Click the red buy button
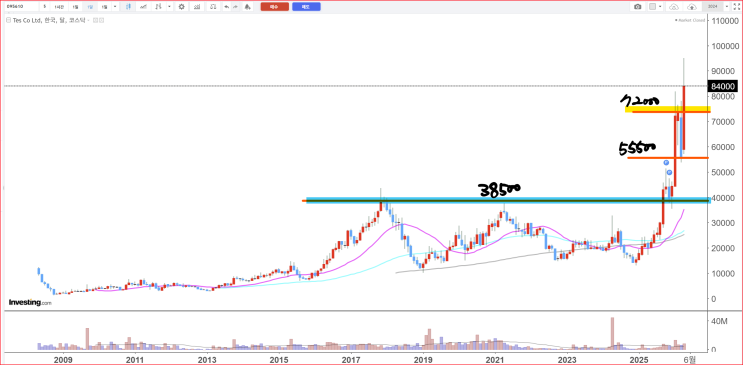The image size is (743, 365). [274, 7]
